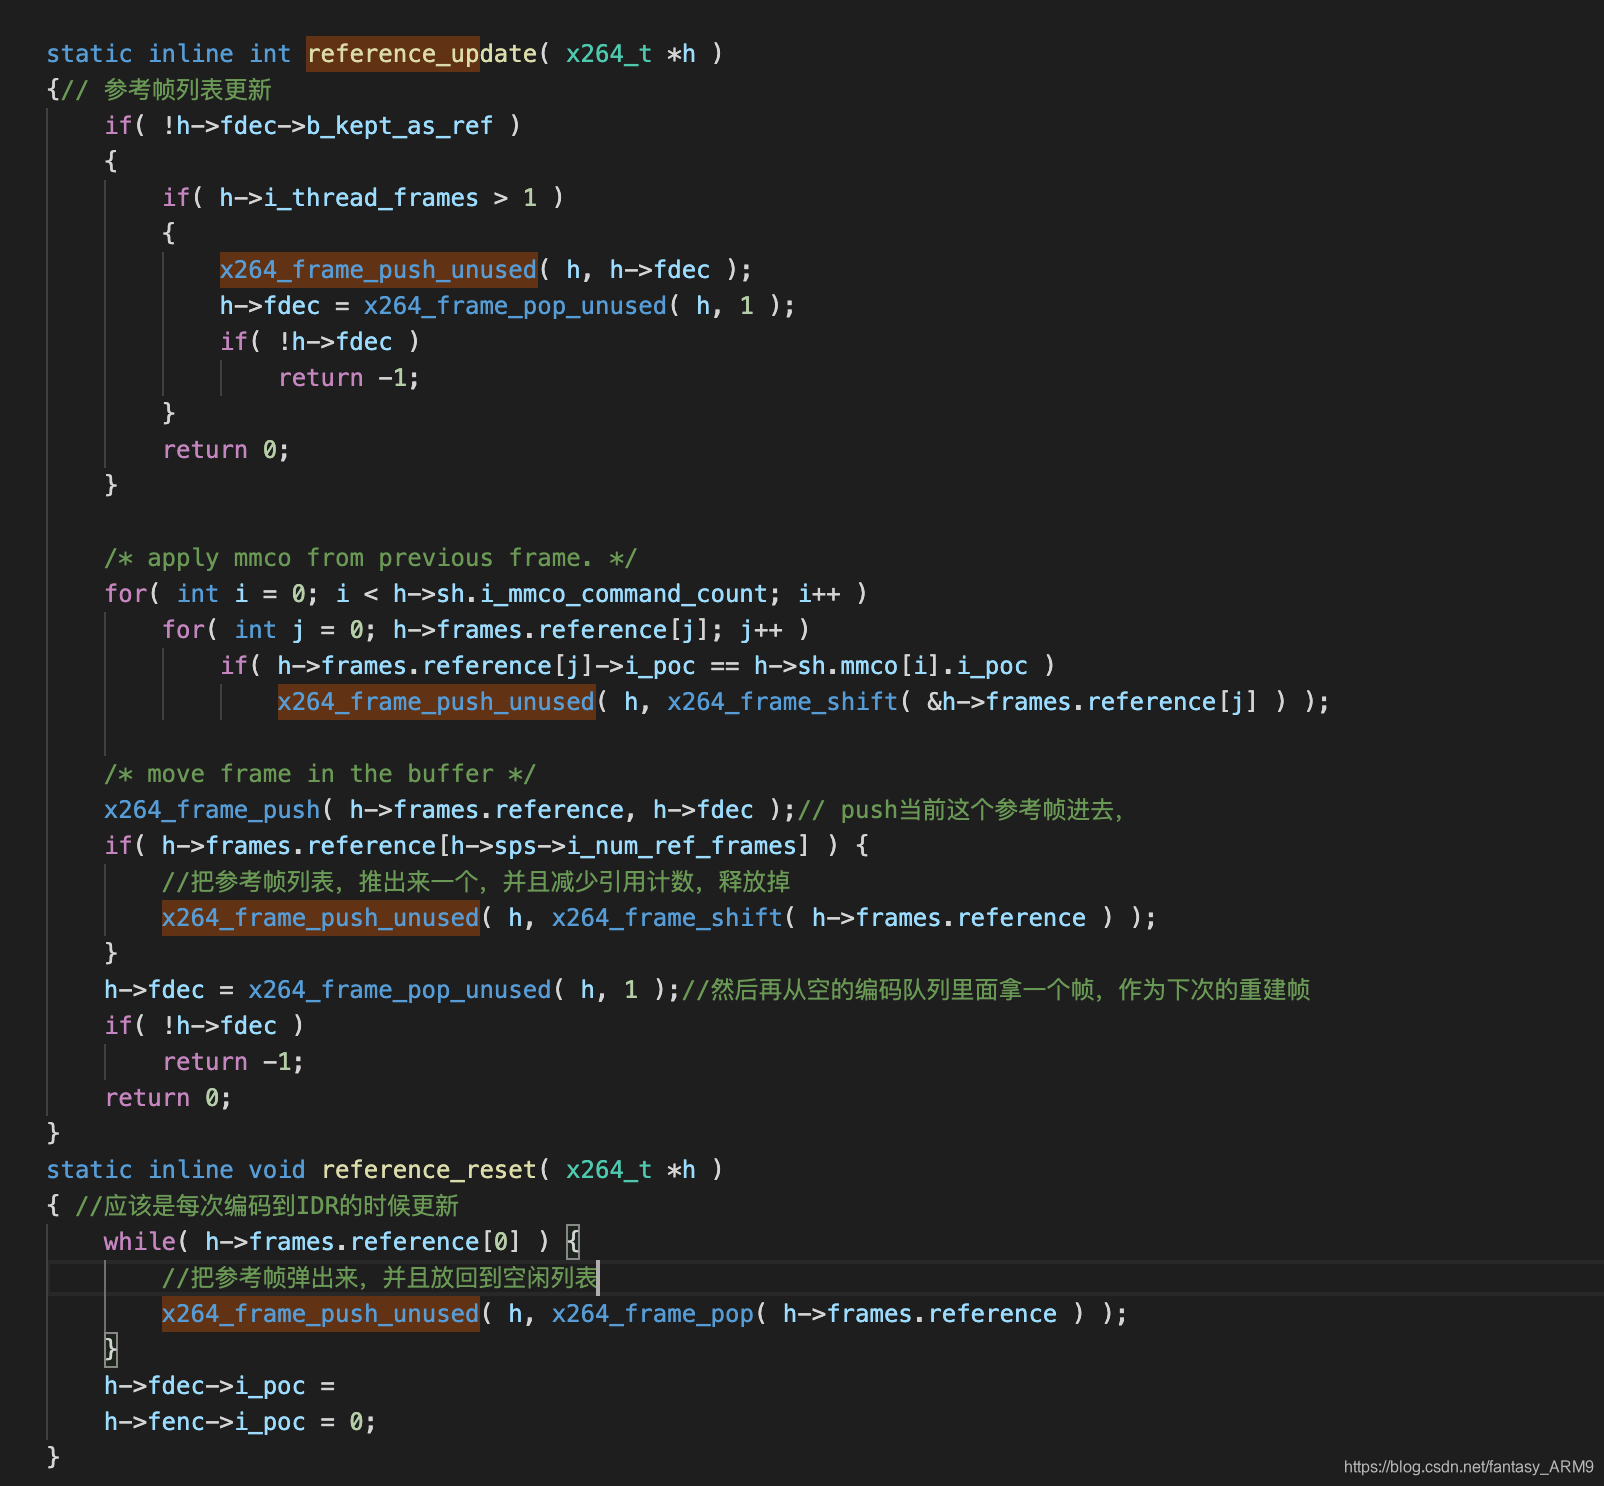
Task: Click the x264_frame_pop call in reset function
Action: [x=818, y=1314]
